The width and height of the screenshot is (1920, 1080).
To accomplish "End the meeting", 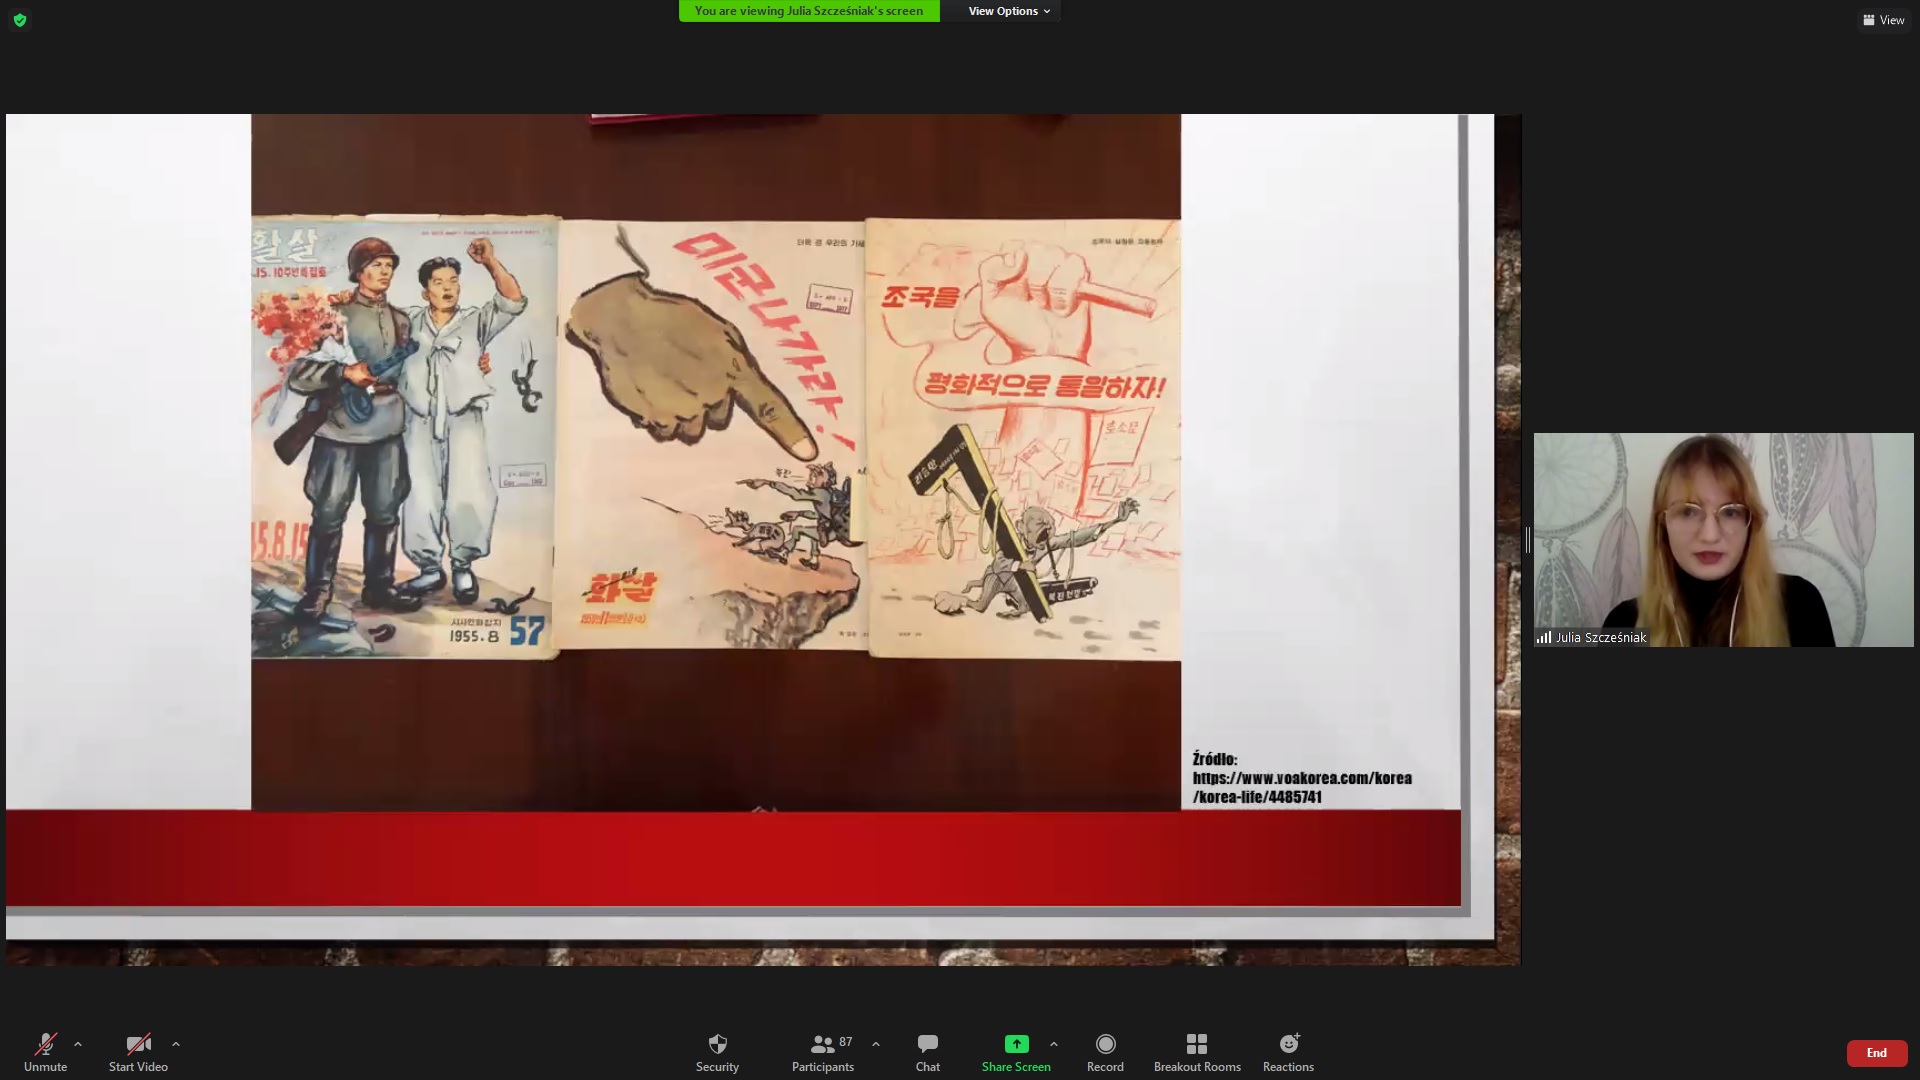I will 1876,1053.
